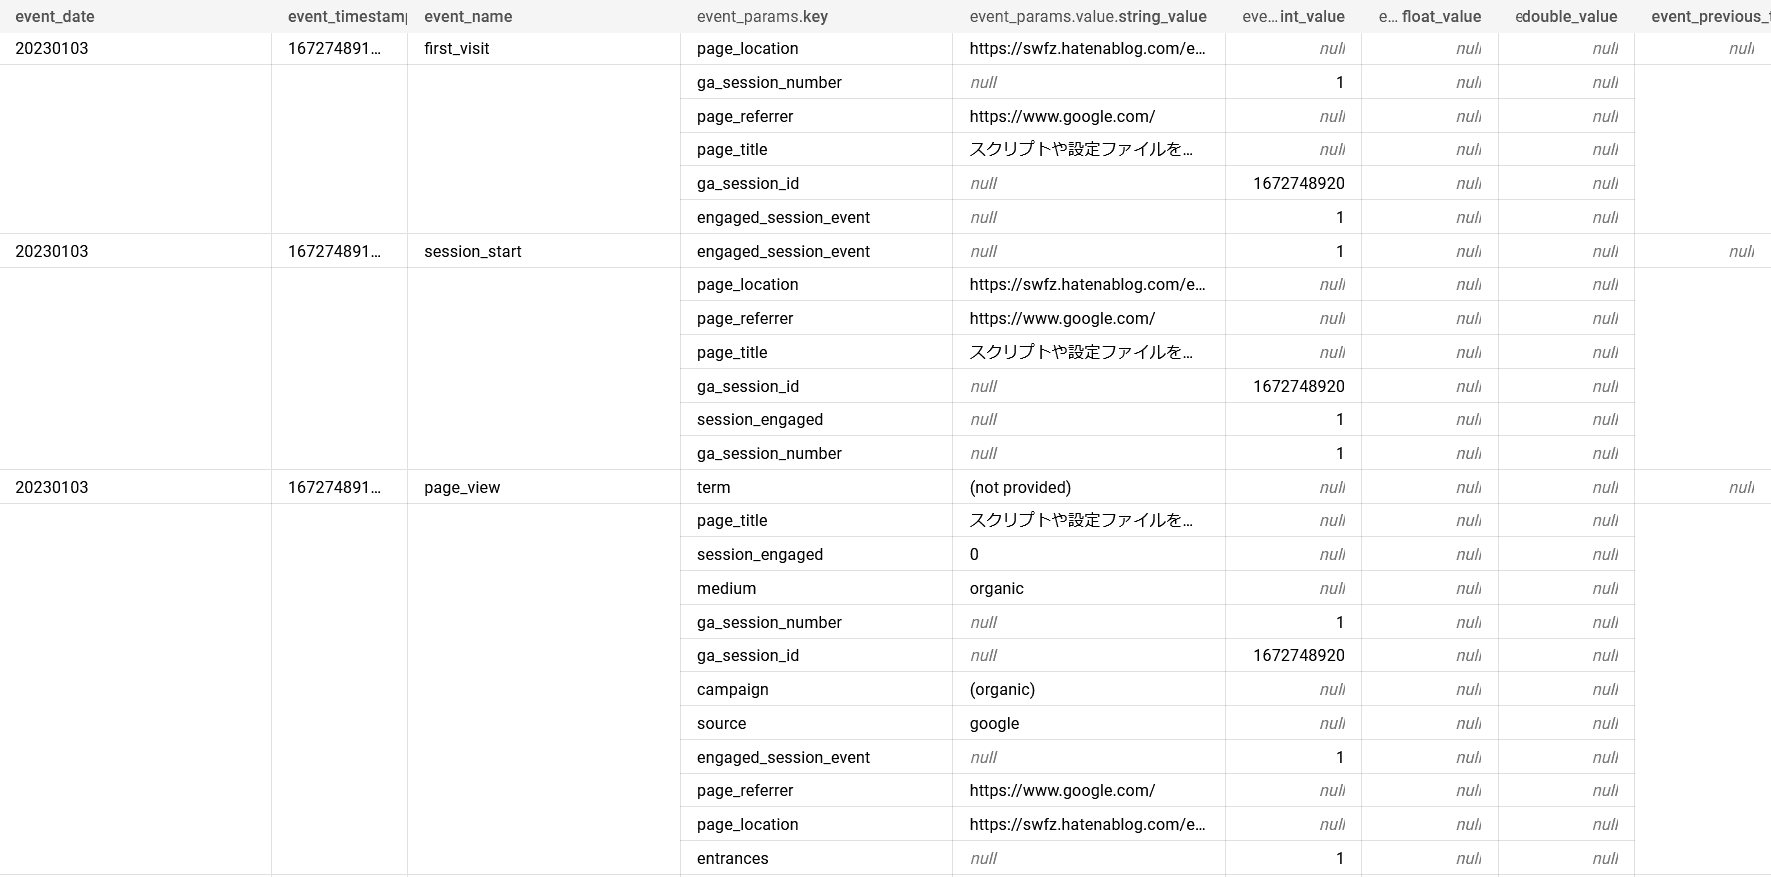
Task: Click the google source value cell
Action: pyautogui.click(x=995, y=724)
